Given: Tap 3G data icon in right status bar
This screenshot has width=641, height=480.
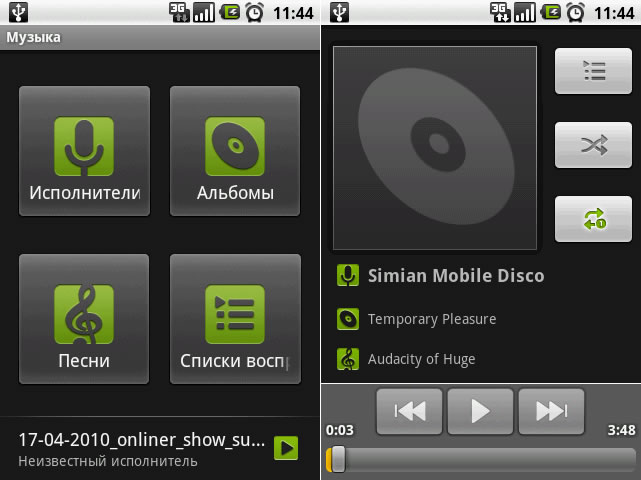Looking at the screenshot, I should 500,13.
